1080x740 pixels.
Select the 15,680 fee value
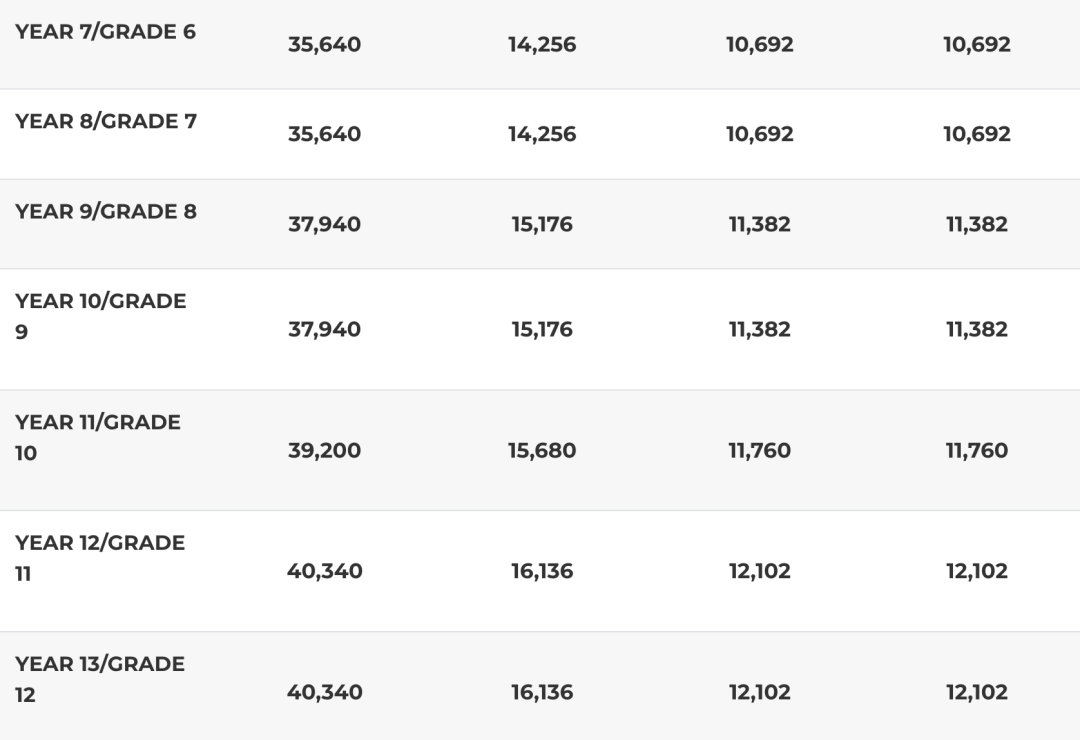tap(542, 450)
